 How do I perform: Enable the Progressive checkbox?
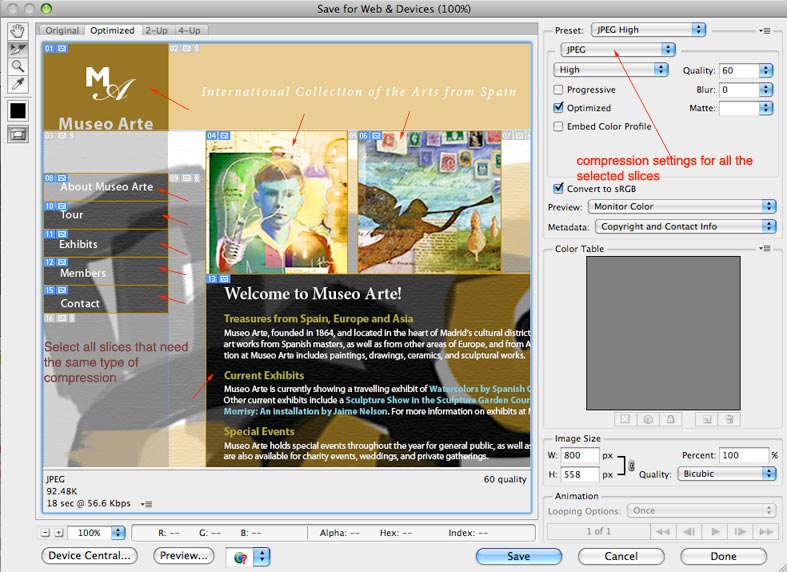tap(559, 90)
